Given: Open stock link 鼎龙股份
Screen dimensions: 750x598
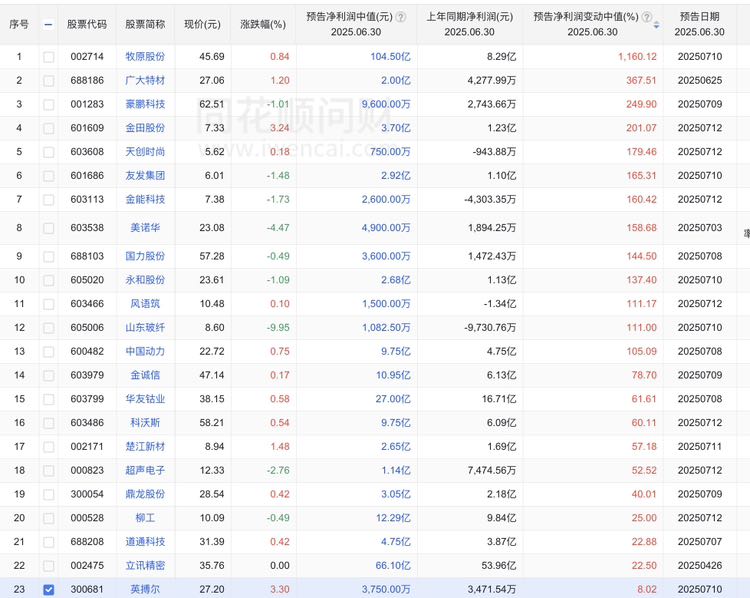Looking at the screenshot, I should click(x=145, y=494).
